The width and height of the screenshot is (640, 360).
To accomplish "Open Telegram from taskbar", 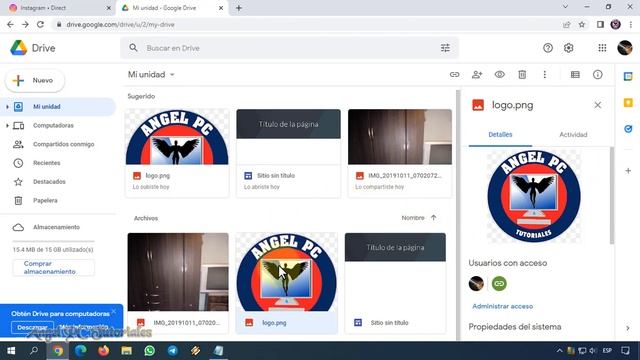I will (x=173, y=351).
